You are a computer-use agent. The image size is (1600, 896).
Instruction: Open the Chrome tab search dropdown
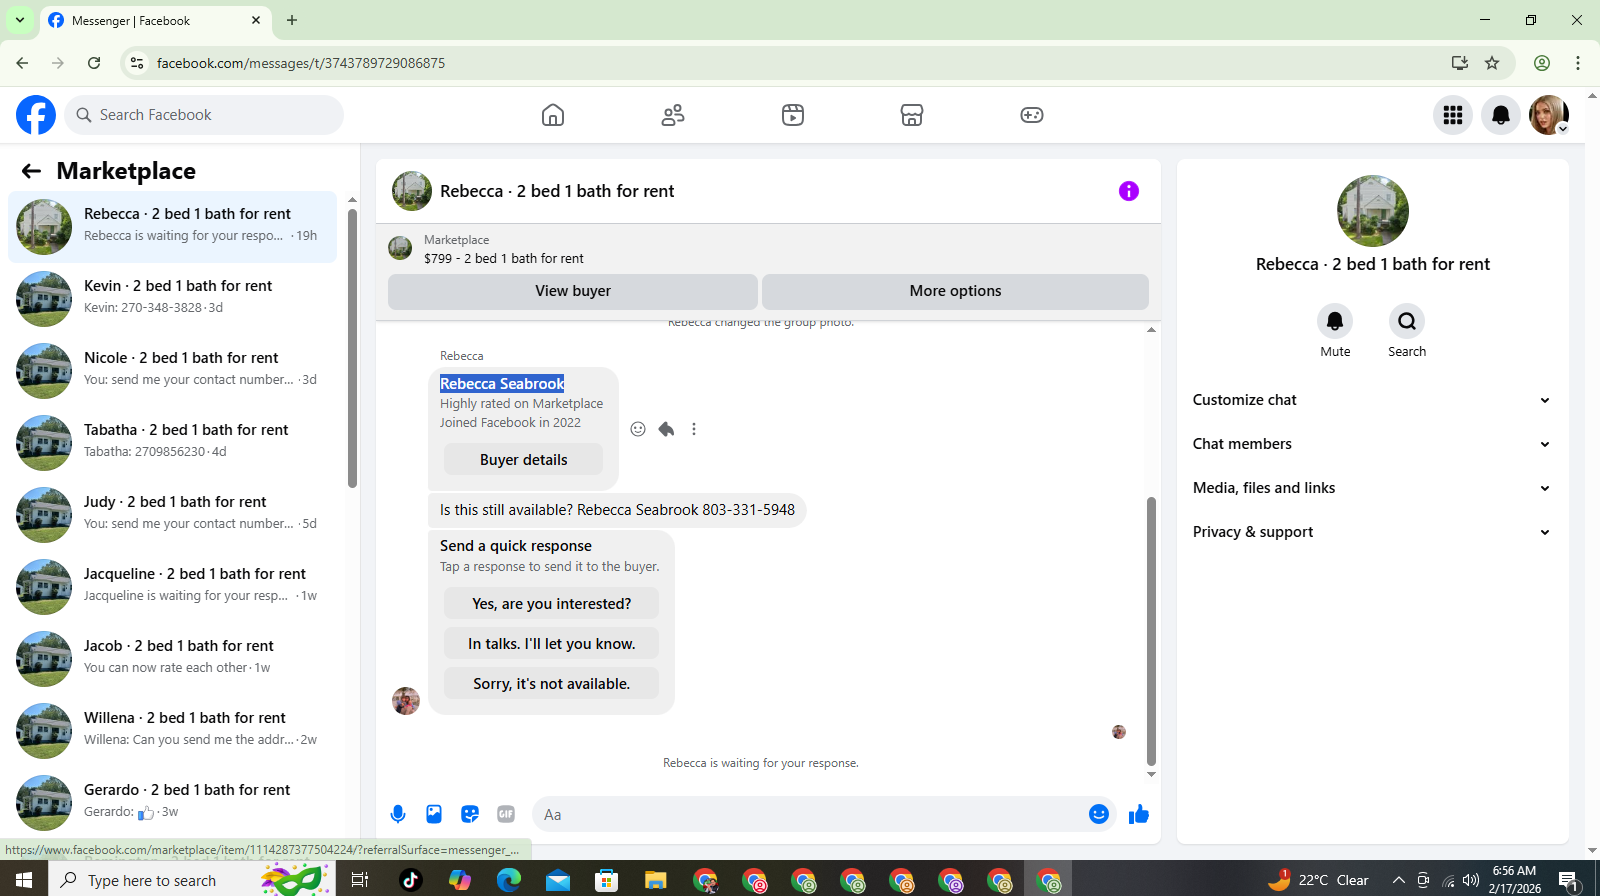click(20, 20)
